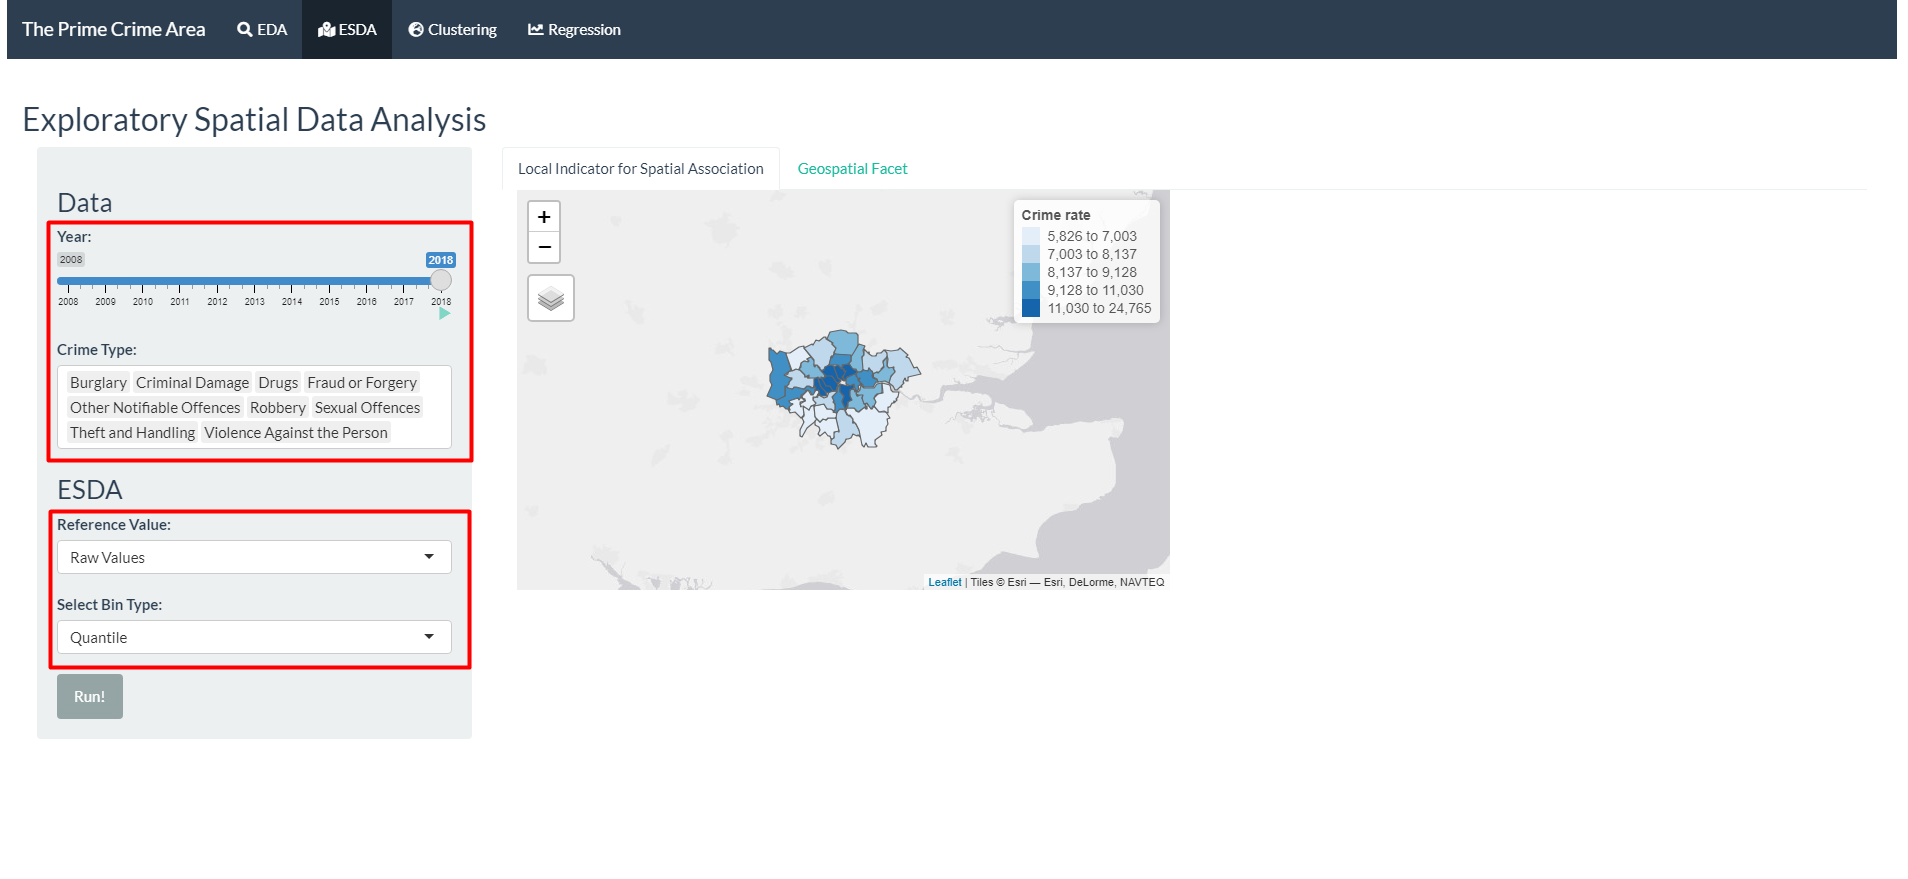This screenshot has height=879, width=1908.
Task: Select the Burglary crime type tag
Action: tap(98, 383)
